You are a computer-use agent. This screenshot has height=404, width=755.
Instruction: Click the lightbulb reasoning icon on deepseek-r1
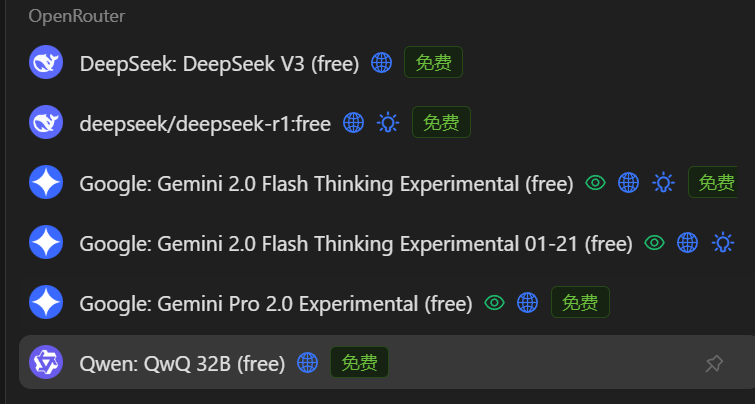pos(388,123)
